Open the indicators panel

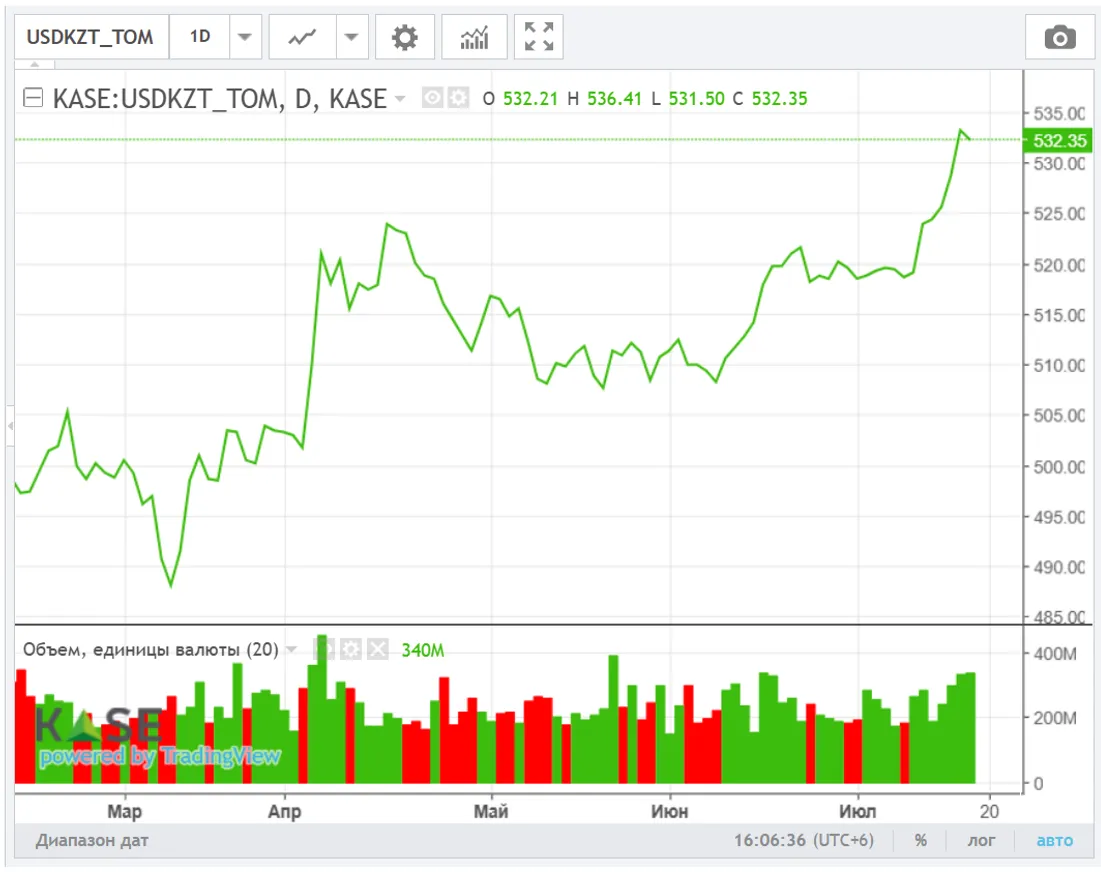tap(474, 38)
